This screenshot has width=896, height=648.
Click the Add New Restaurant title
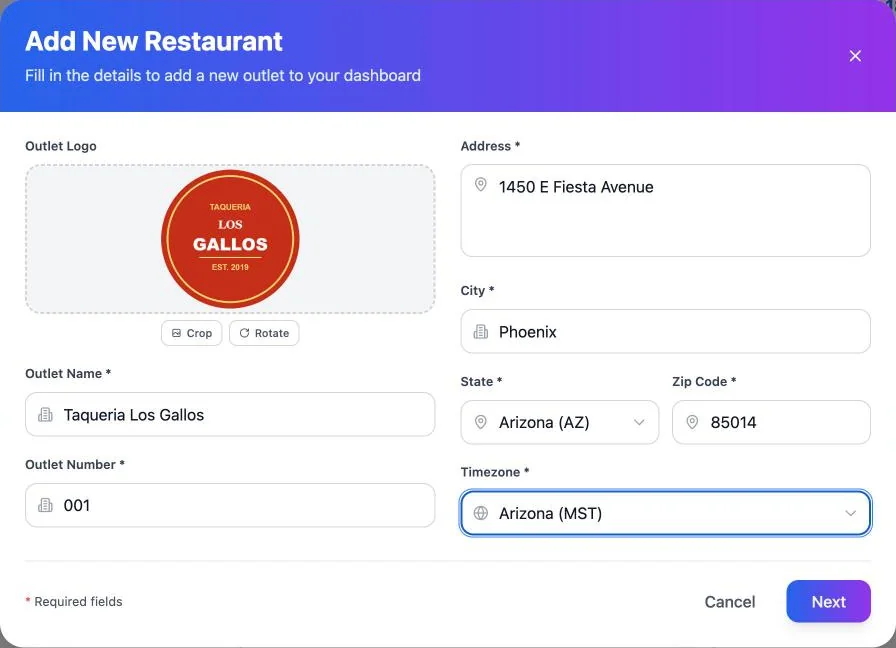[154, 41]
